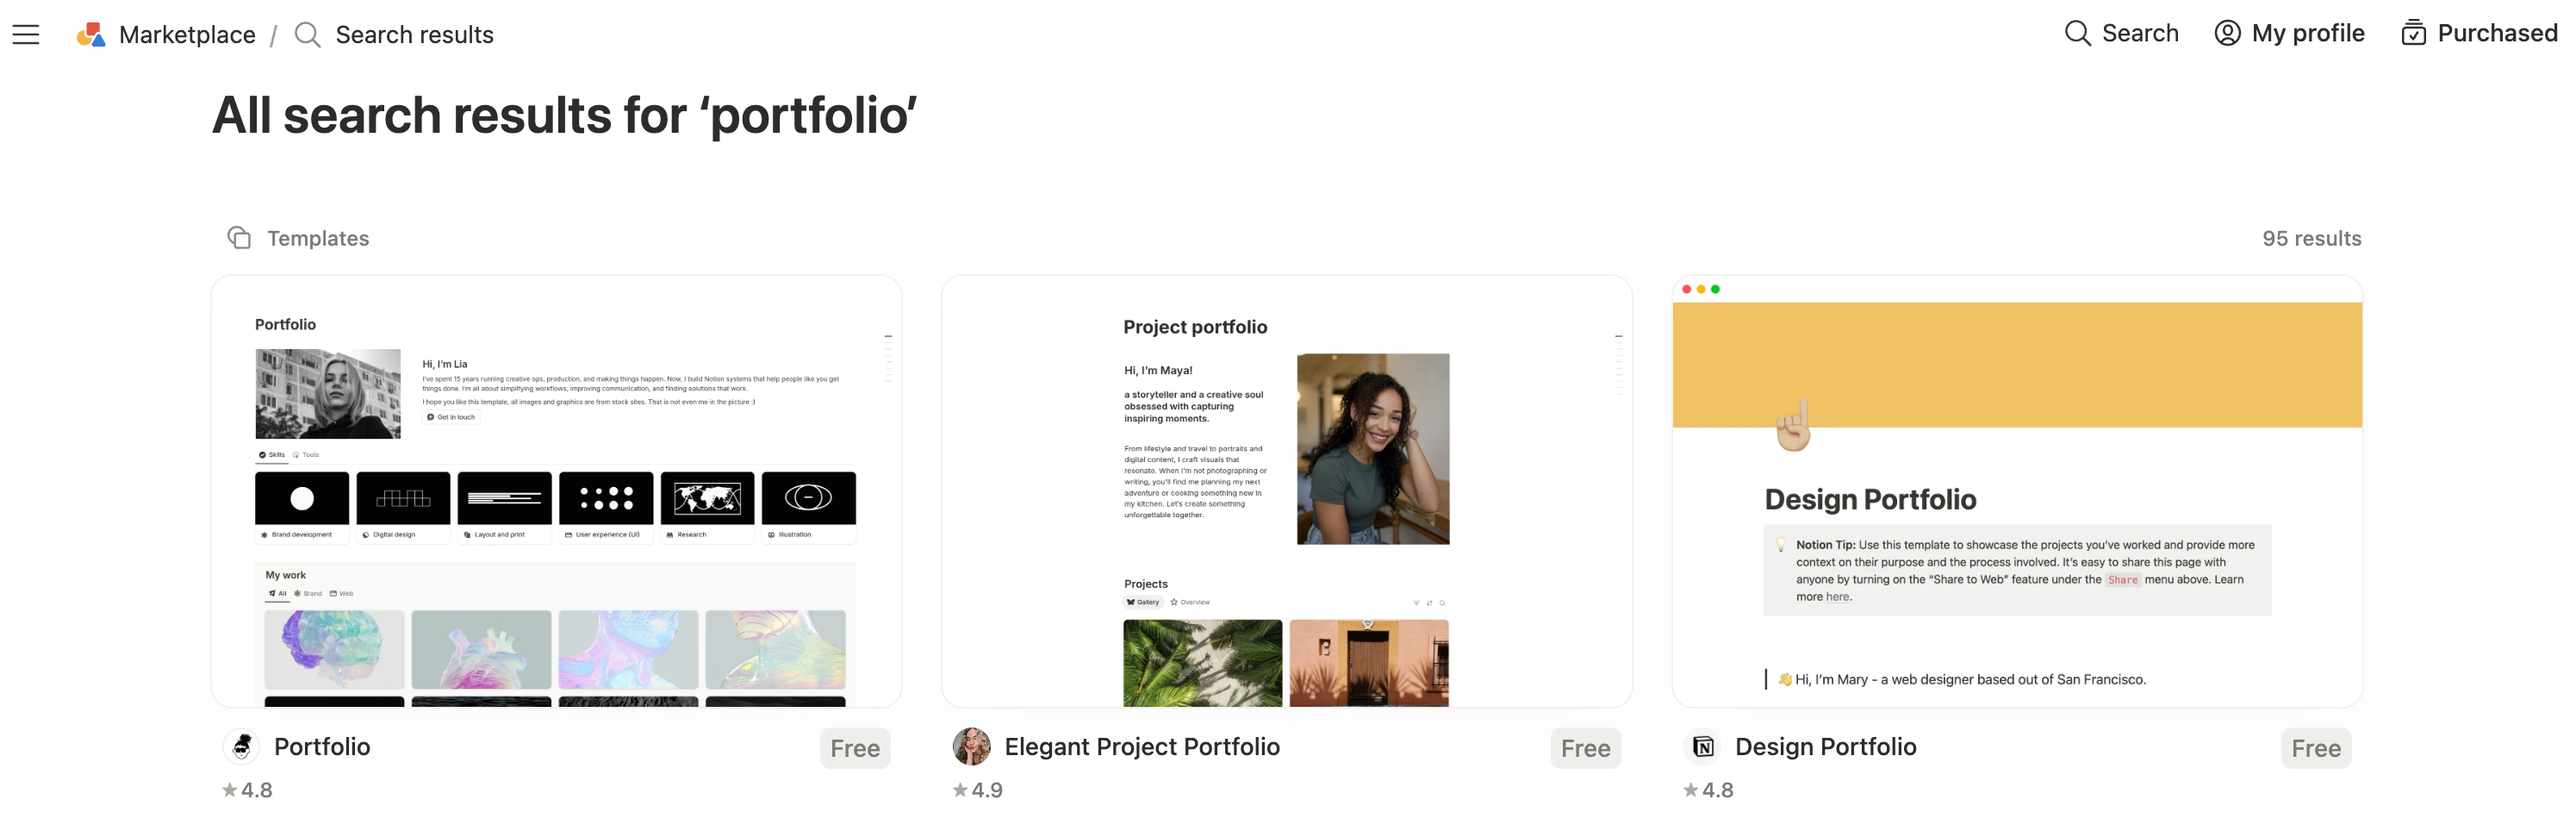Open My profile avatar icon

click(2227, 33)
